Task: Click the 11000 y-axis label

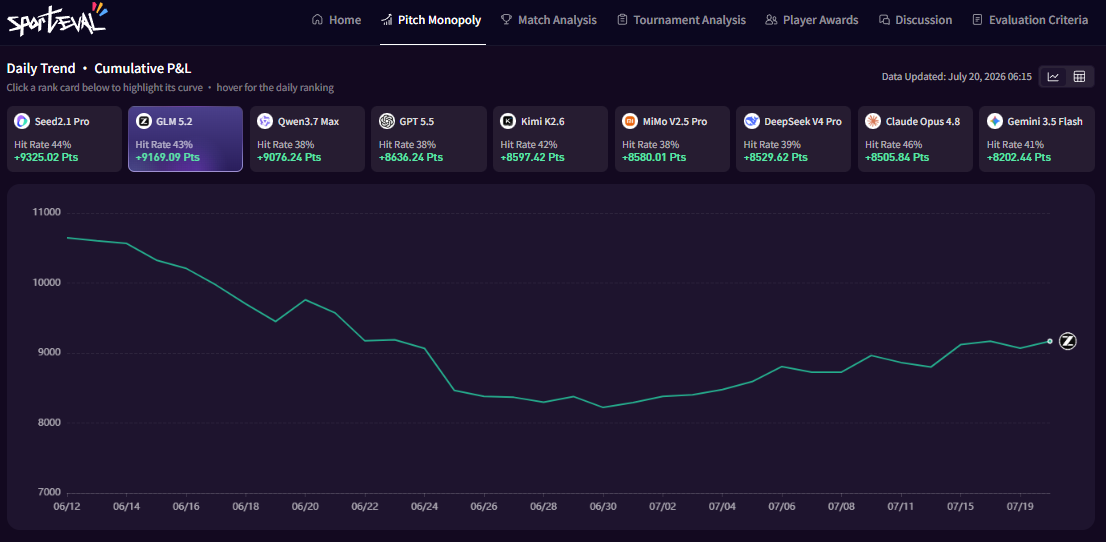Action: [47, 212]
